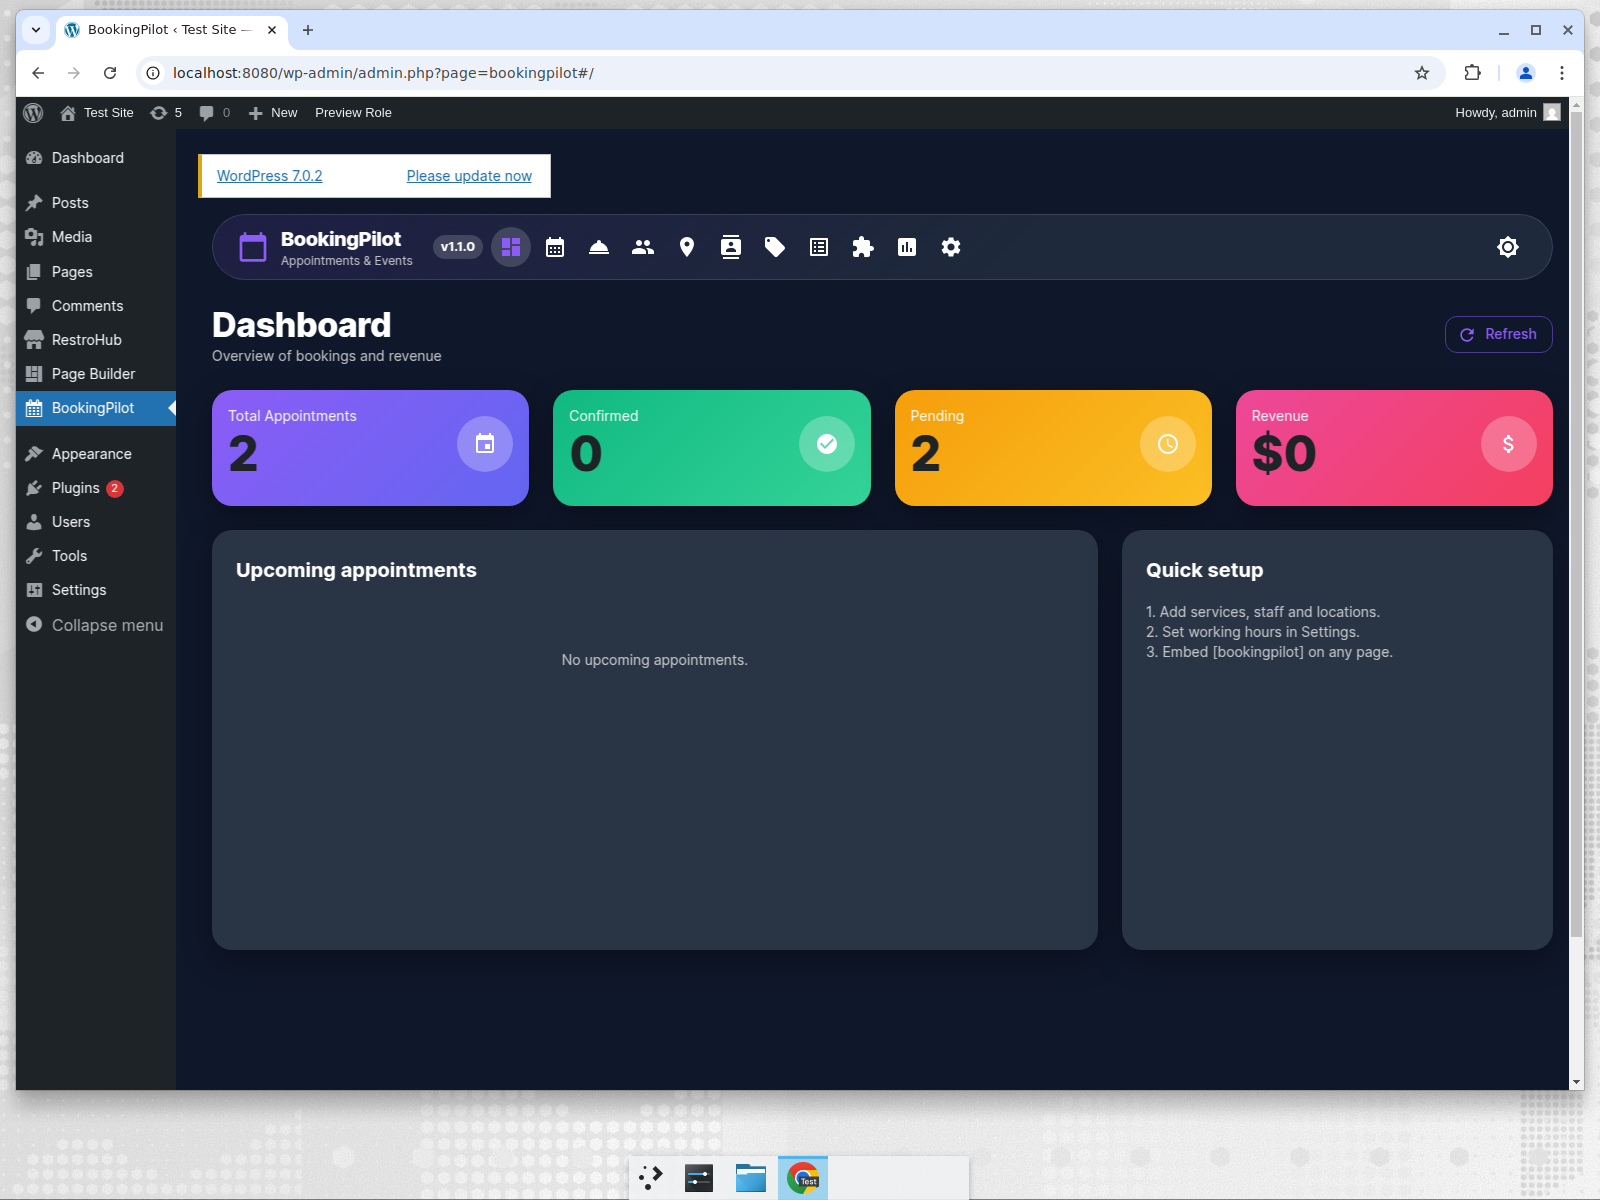The width and height of the screenshot is (1600, 1200).
Task: Expand the tab search dropdown arrow
Action: click(x=36, y=30)
